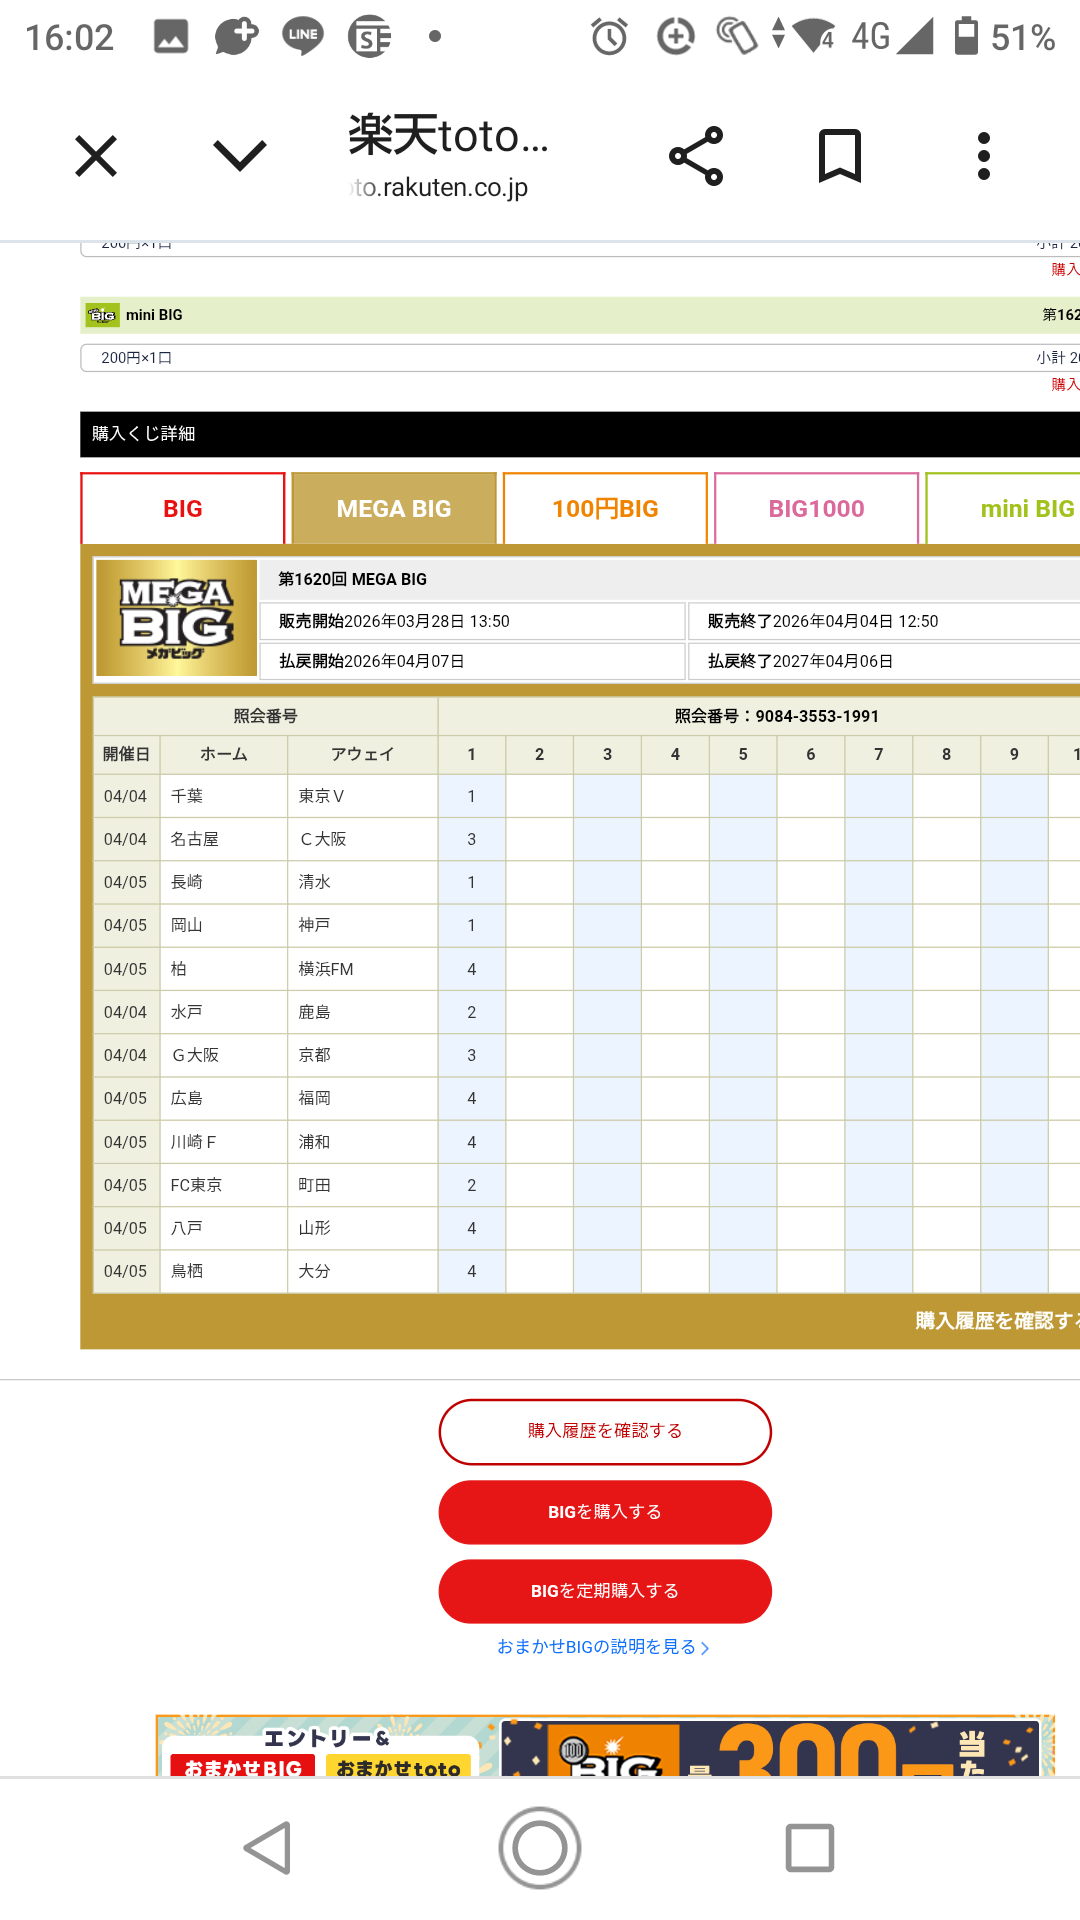The height and width of the screenshot is (1920, 1080).
Task: Open the 100円BIG tab
Action: click(605, 509)
